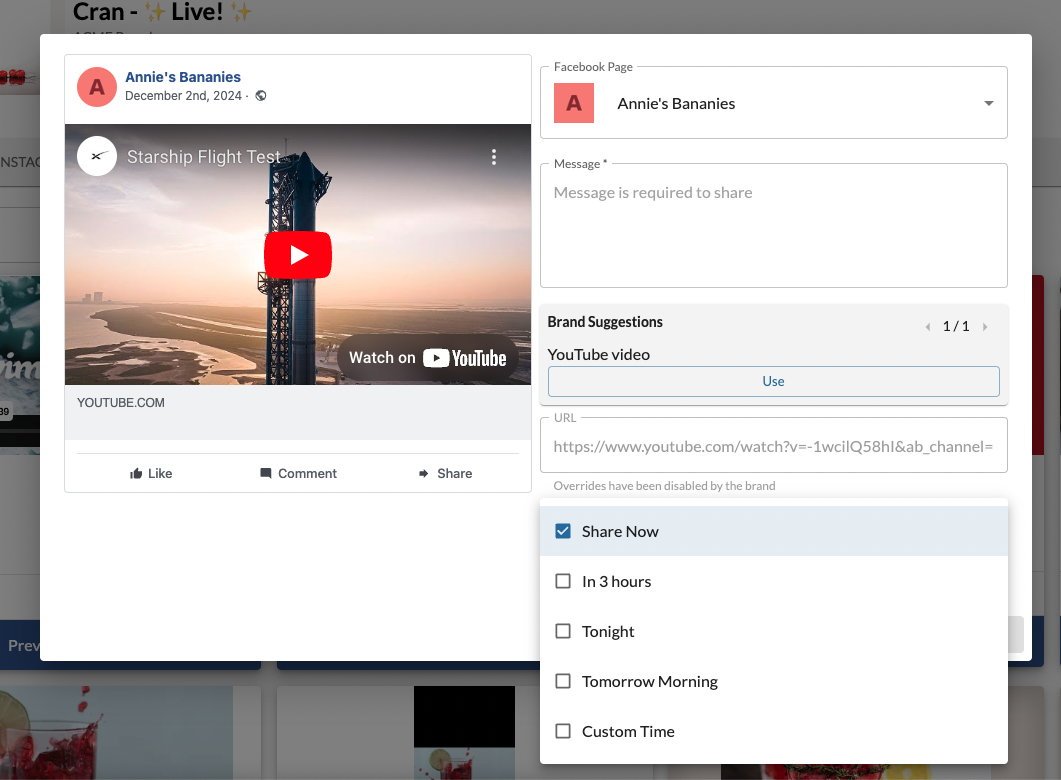Screen dimensions: 1061x780
Task: Go to next brand suggestion
Action: 985,327
